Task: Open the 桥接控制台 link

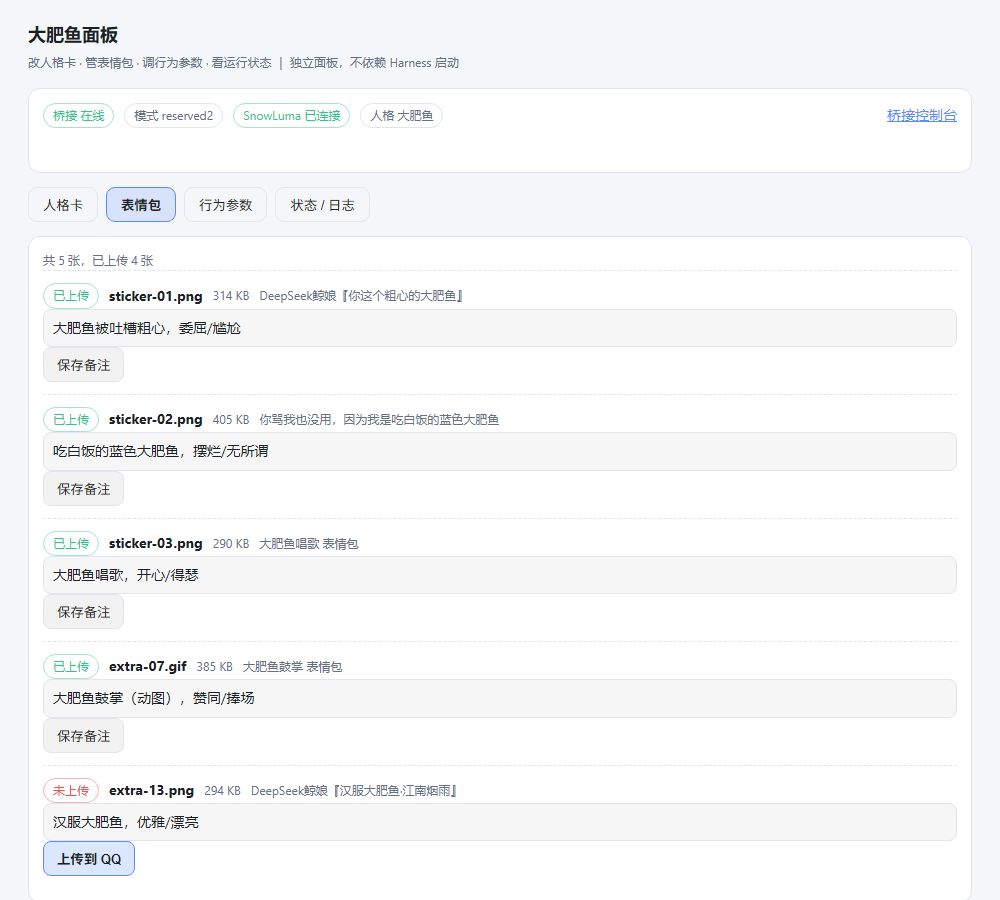Action: pyautogui.click(x=922, y=115)
